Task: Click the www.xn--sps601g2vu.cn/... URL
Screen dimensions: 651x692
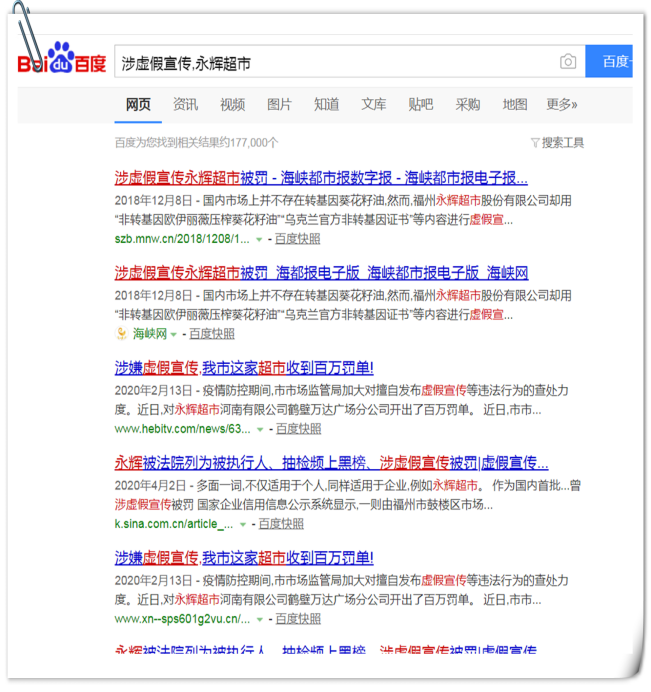Action: coord(182,619)
